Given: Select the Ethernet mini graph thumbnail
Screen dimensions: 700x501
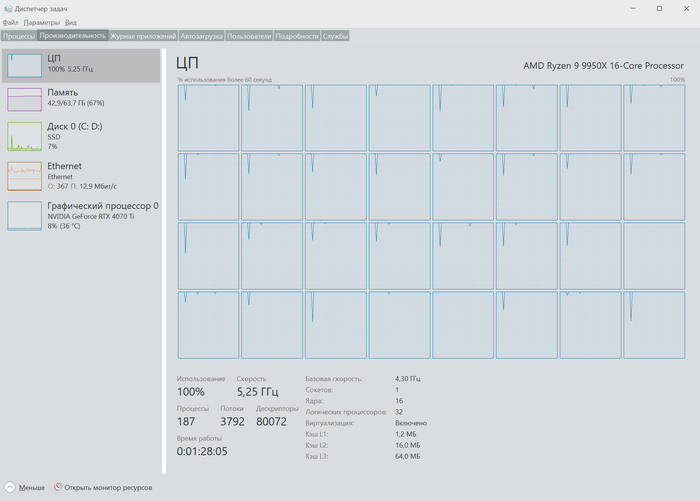Looking at the screenshot, I should pos(25,176).
